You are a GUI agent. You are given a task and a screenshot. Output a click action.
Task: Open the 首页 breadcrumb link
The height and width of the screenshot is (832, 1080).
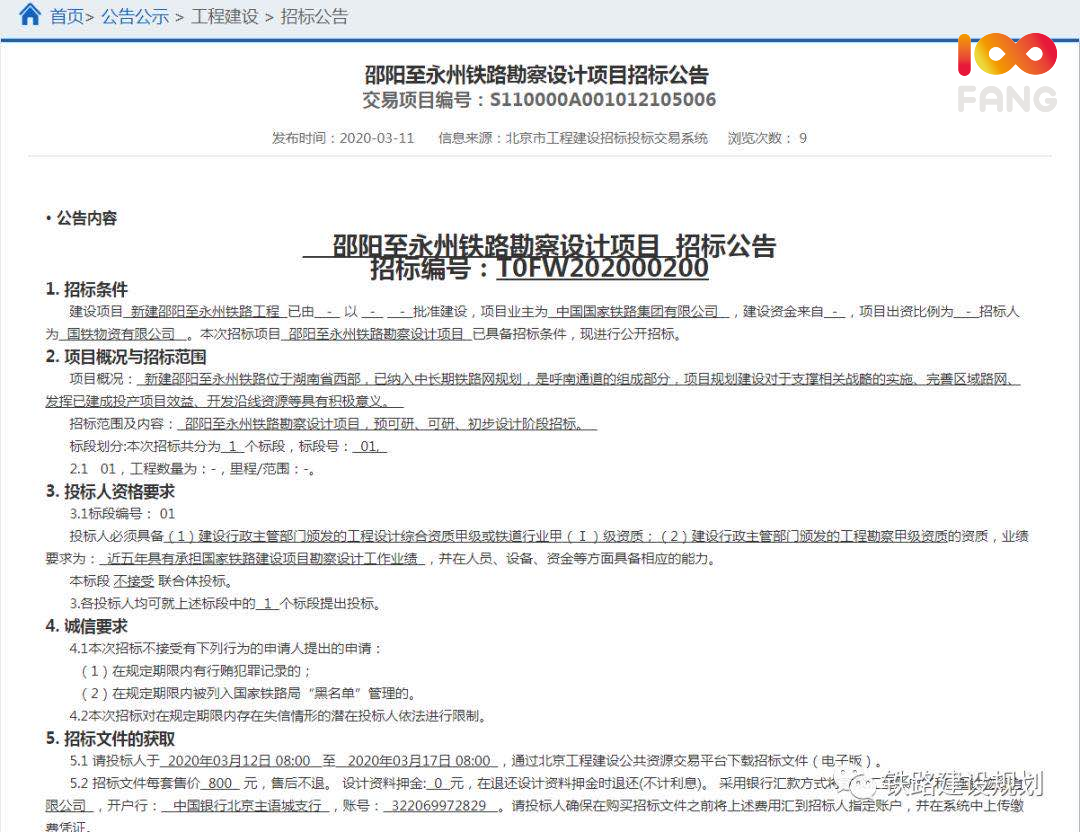(67, 17)
